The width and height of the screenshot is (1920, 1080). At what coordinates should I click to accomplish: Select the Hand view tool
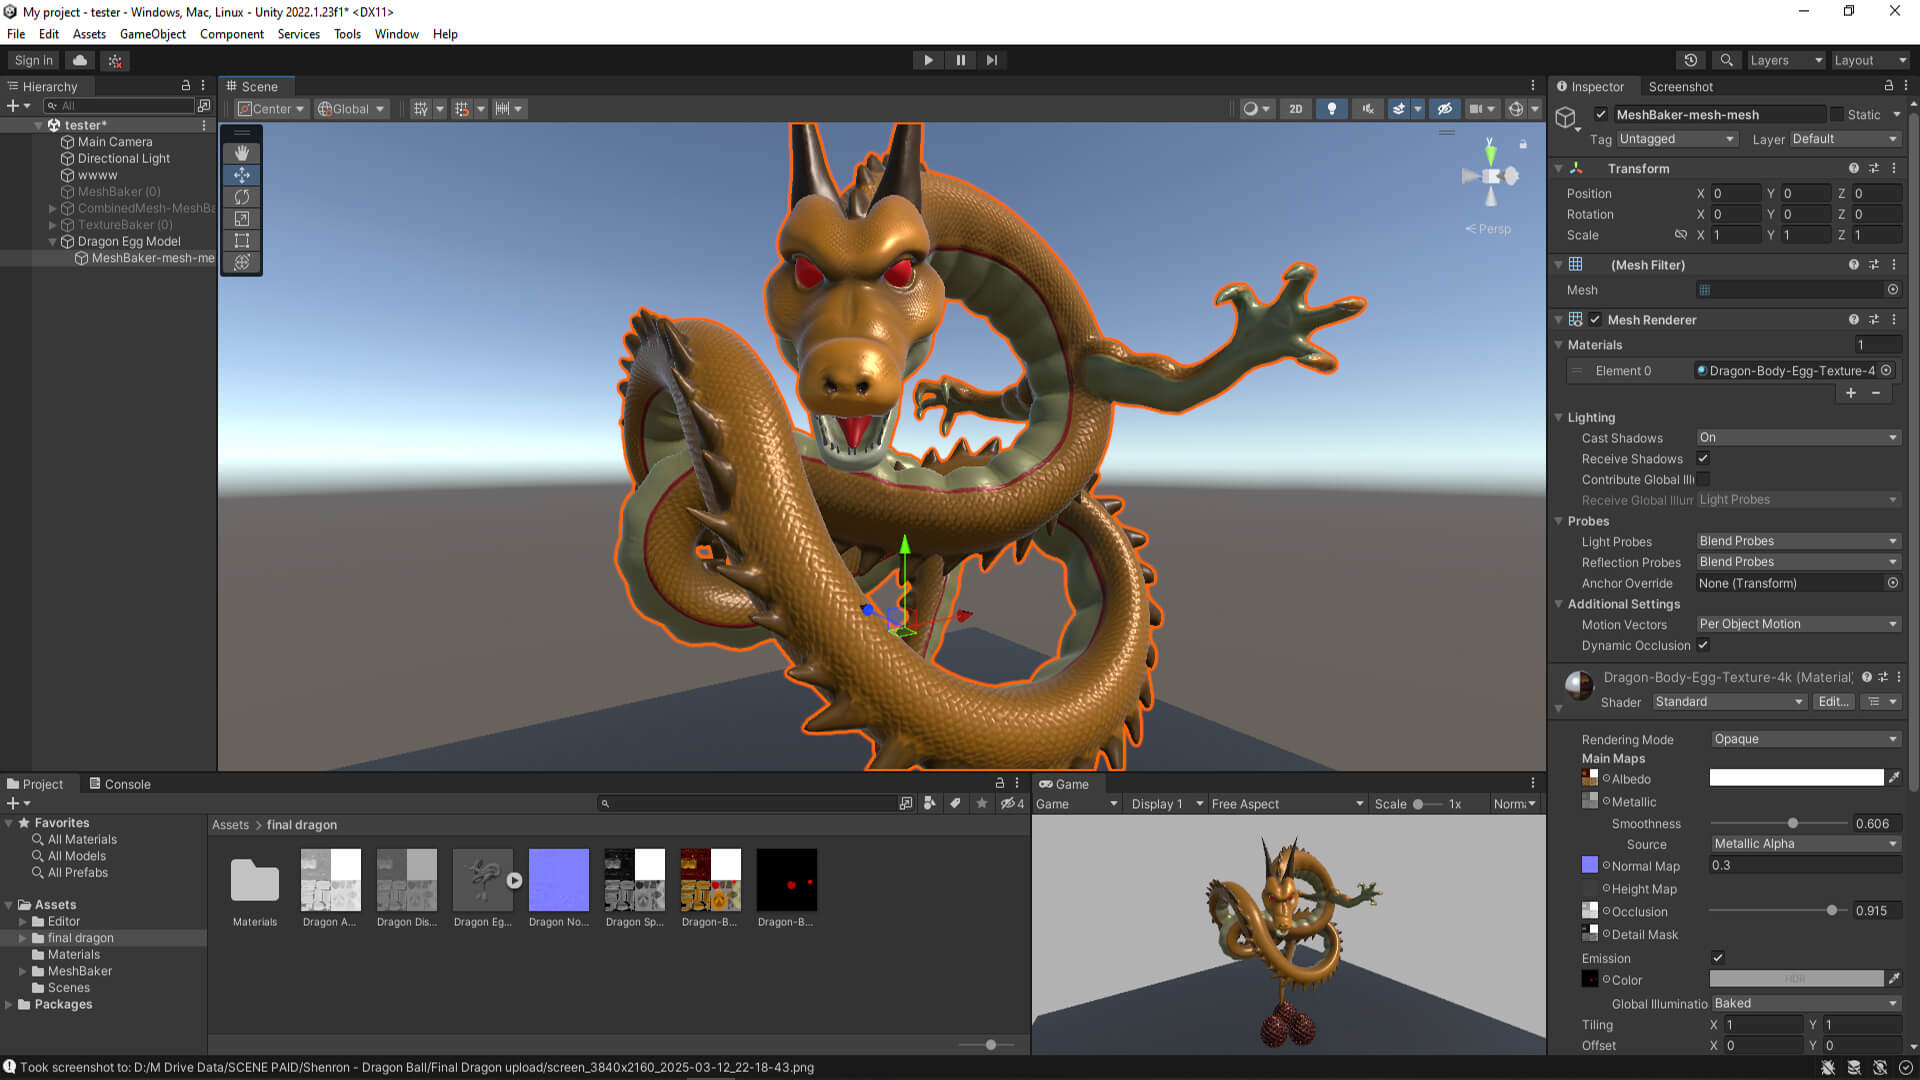tap(241, 153)
